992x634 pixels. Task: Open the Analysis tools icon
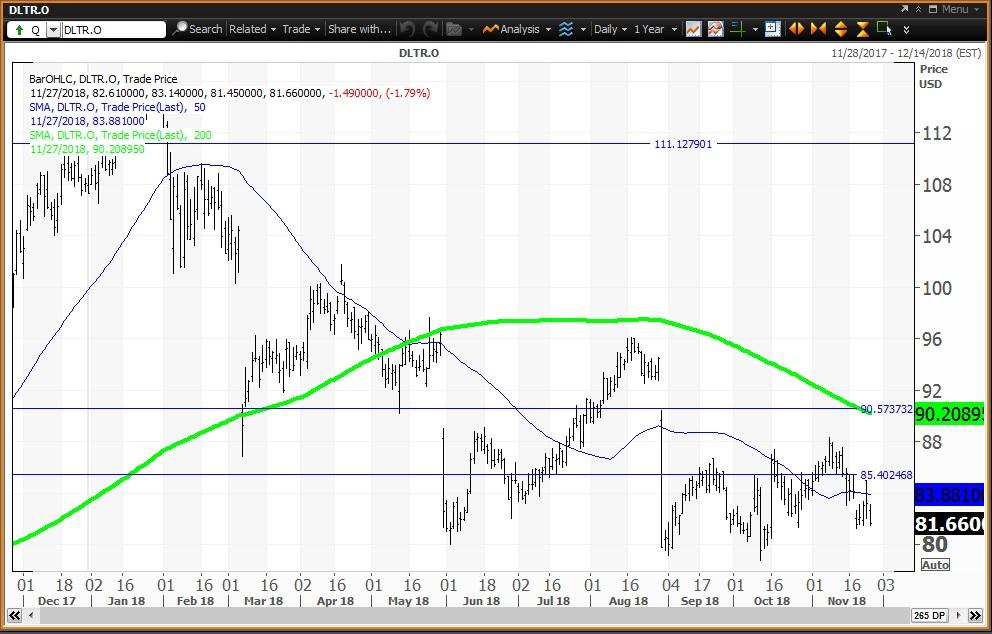pos(512,29)
